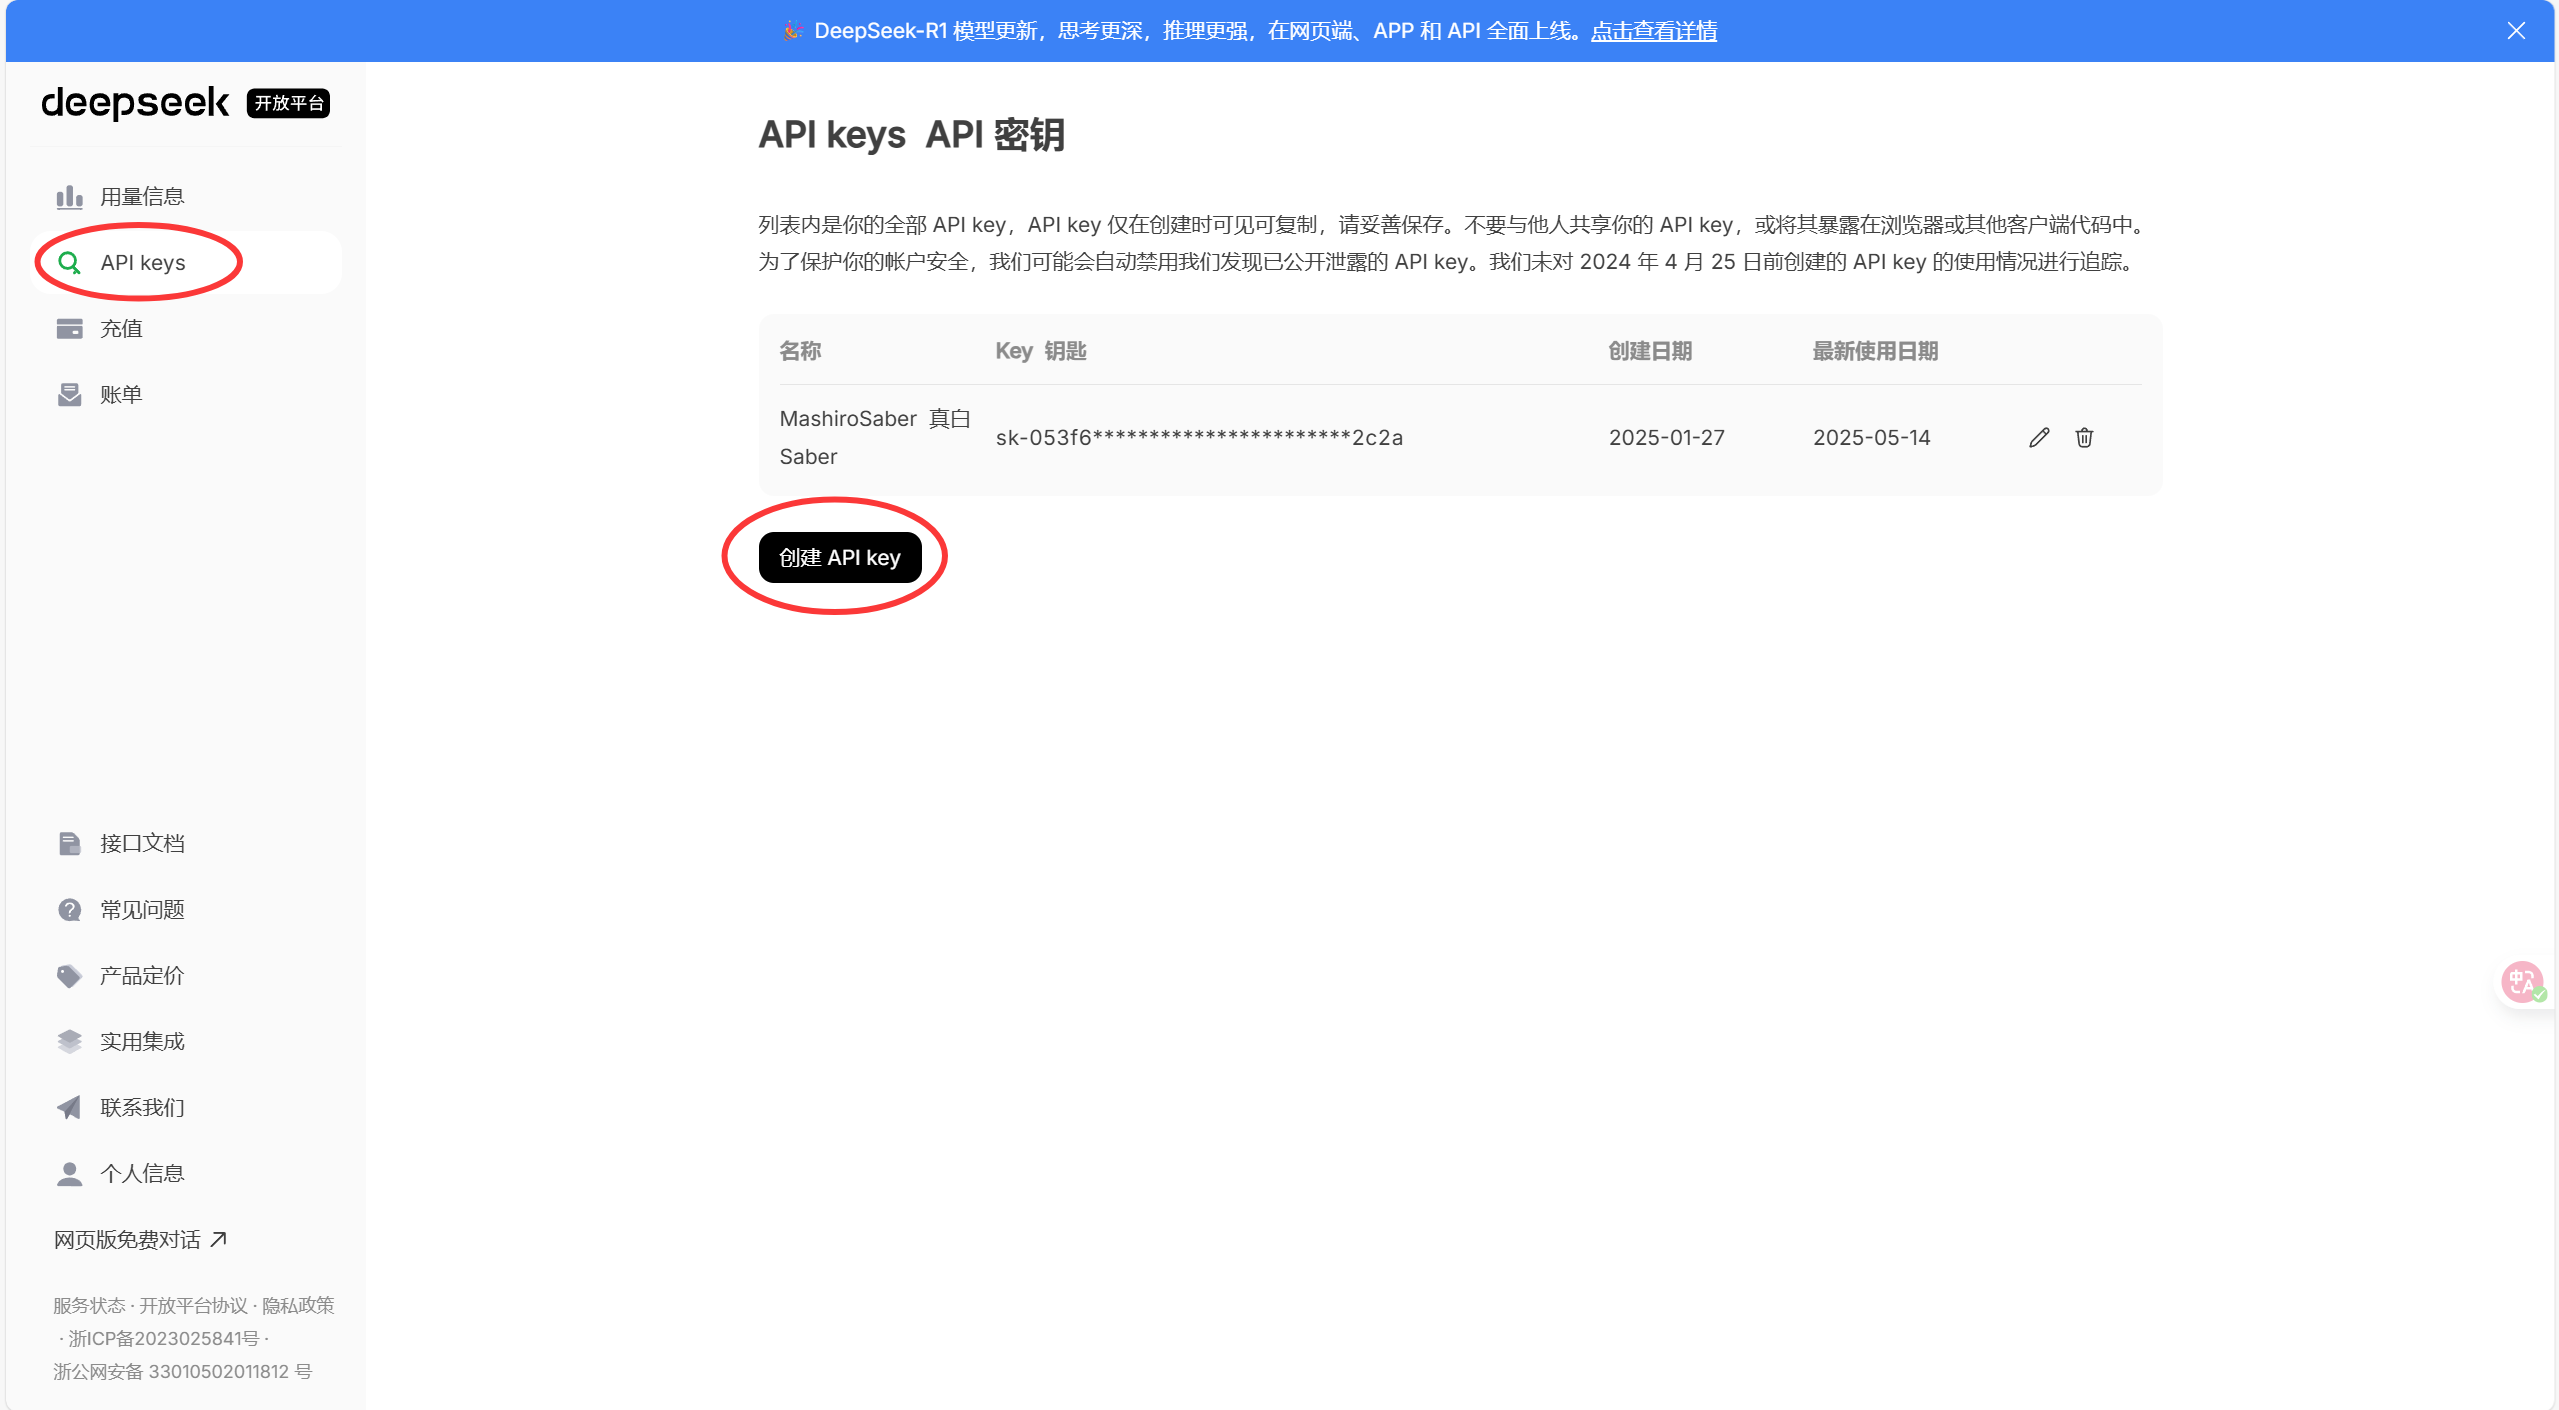
Task: Select the API keys sidebar entry
Action: click(143, 262)
